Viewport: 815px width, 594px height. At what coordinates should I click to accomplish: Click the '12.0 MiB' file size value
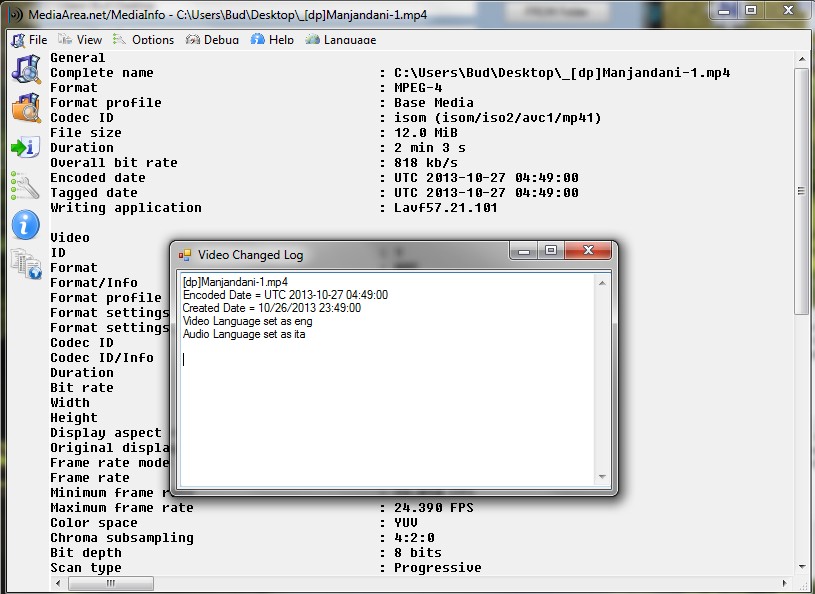(426, 133)
